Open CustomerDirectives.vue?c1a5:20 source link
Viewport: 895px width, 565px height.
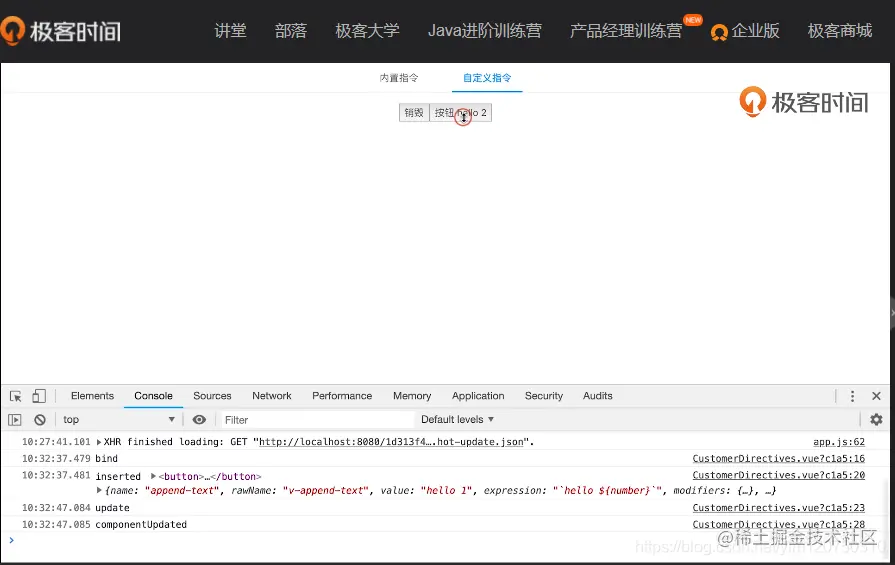tap(779, 475)
